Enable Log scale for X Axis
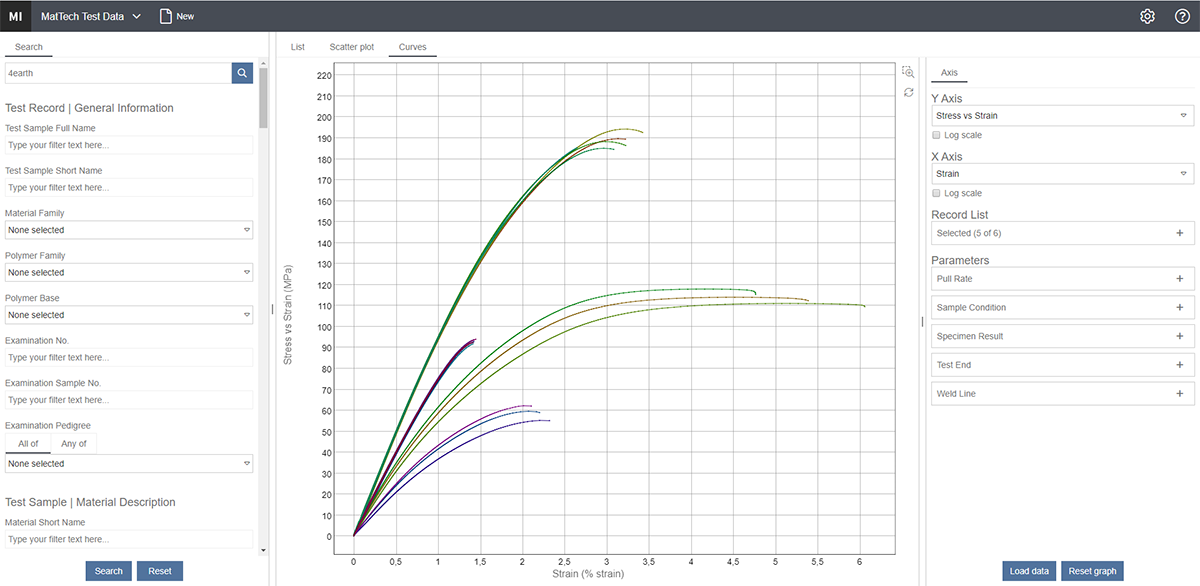This screenshot has width=1200, height=586. [936, 193]
